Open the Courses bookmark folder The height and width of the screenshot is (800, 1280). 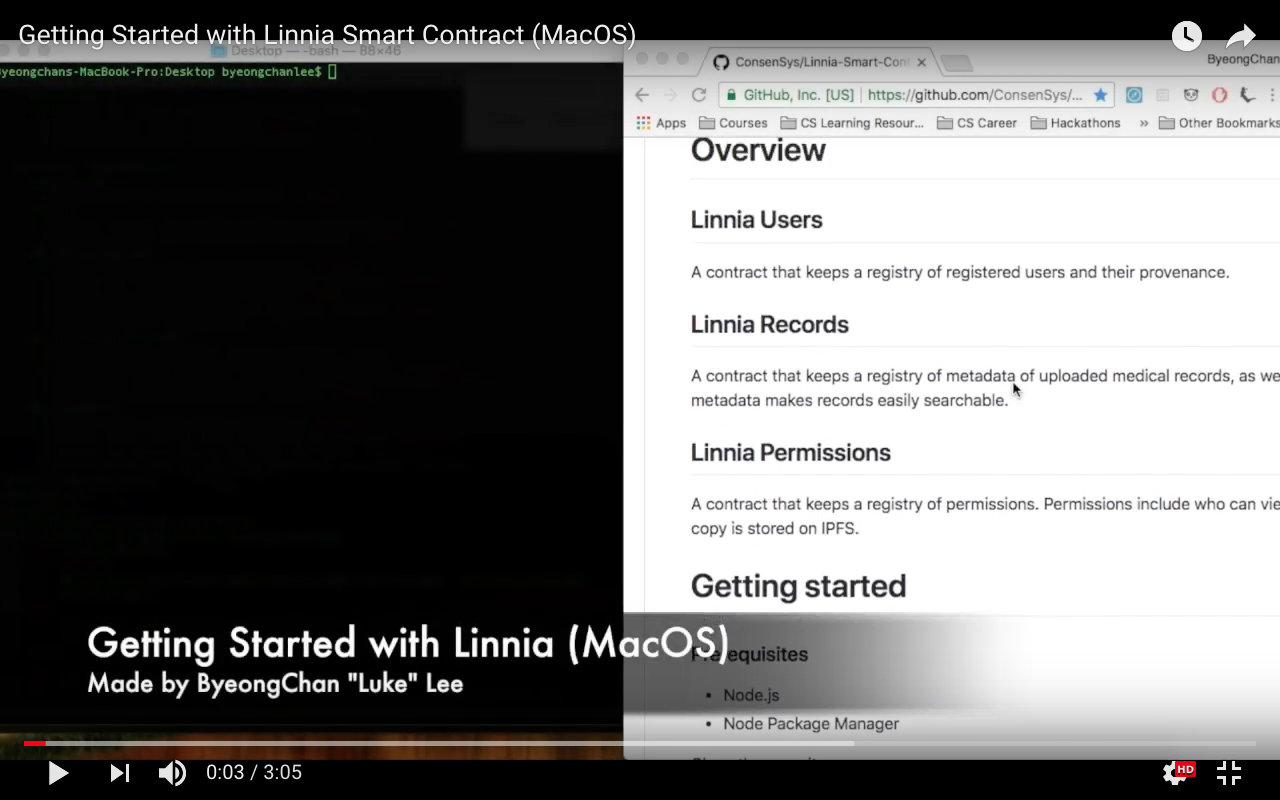(733, 123)
